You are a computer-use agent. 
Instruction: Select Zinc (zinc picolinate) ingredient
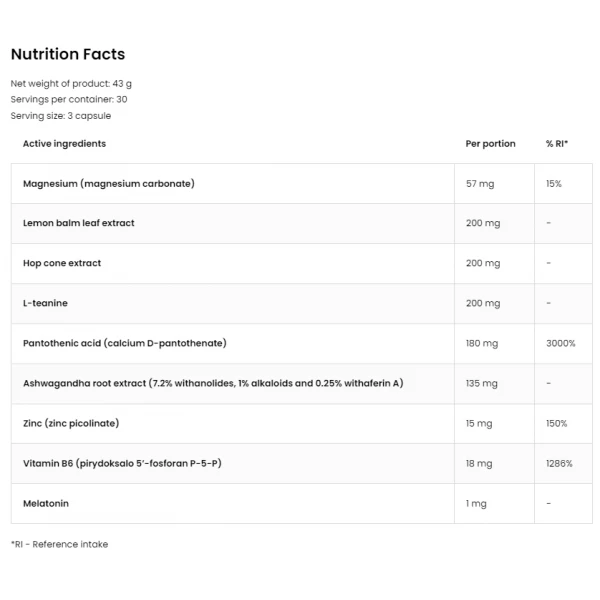(x=71, y=423)
